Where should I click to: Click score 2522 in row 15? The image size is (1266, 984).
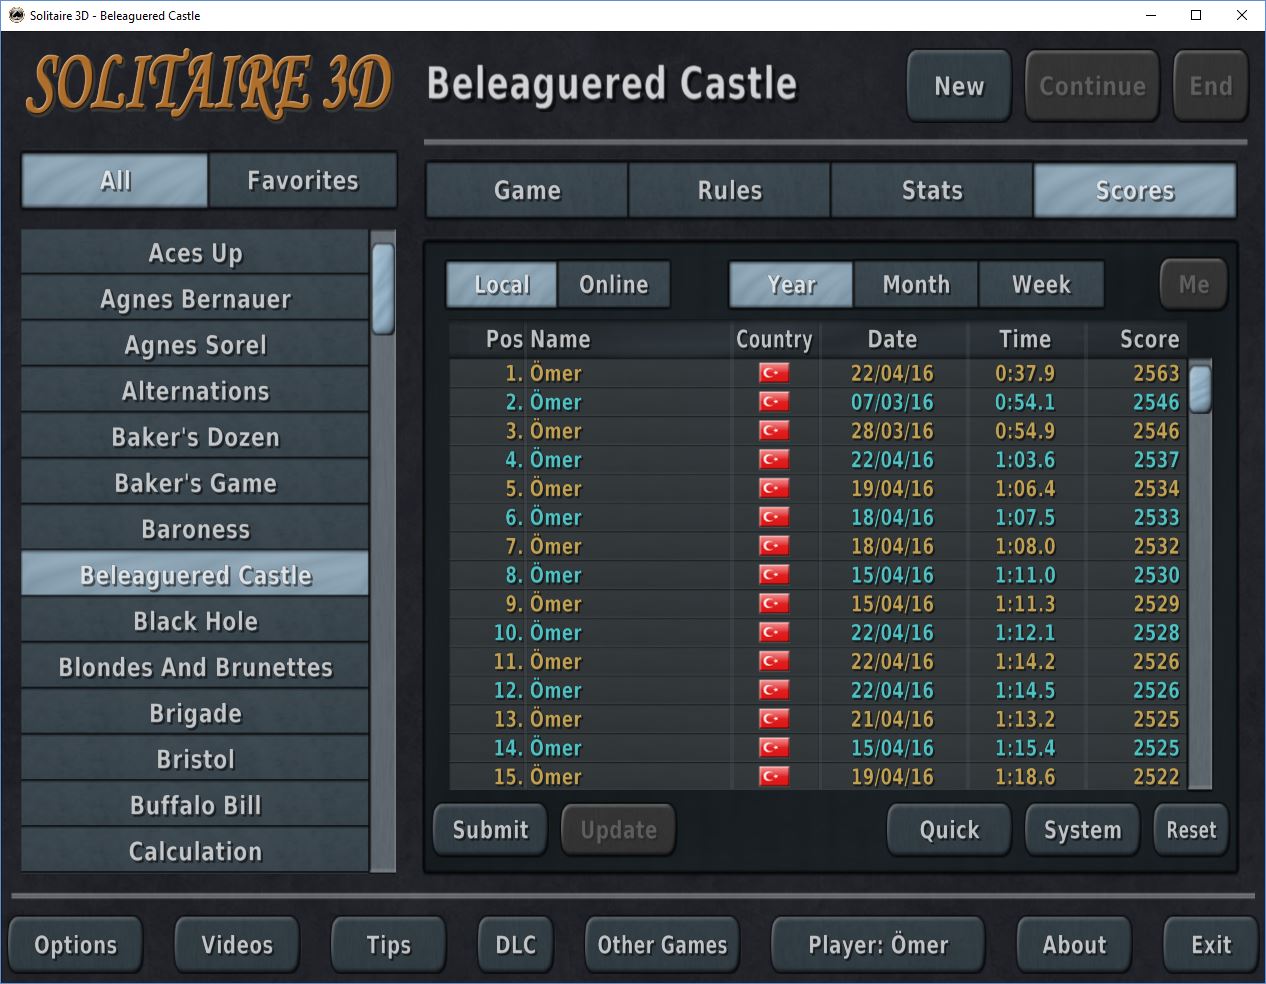click(x=1156, y=777)
